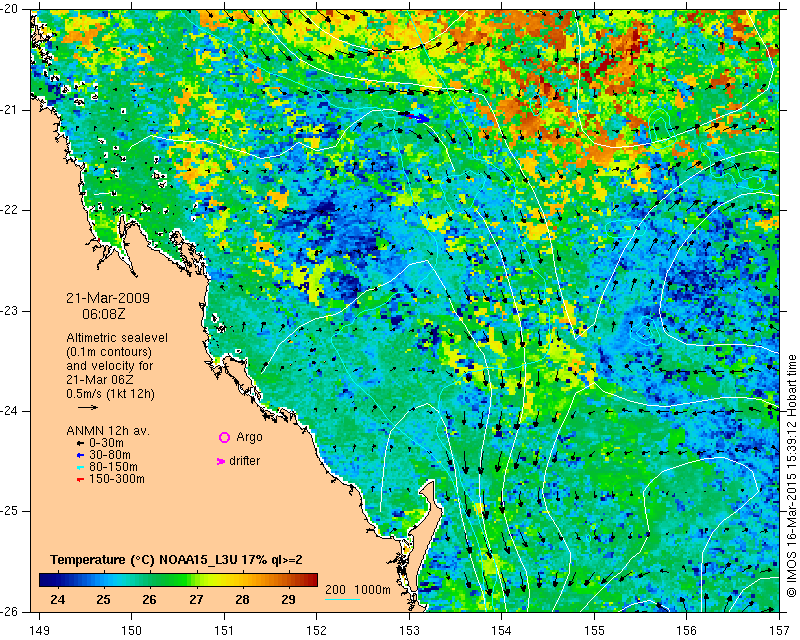Click the 'Argo' legend text

click(x=249, y=437)
